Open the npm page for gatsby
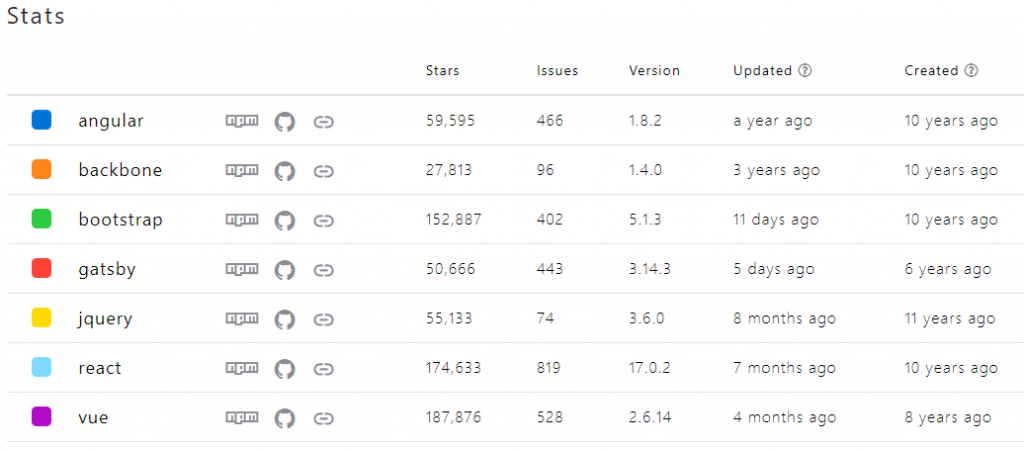This screenshot has width=1024, height=451. pyautogui.click(x=241, y=270)
